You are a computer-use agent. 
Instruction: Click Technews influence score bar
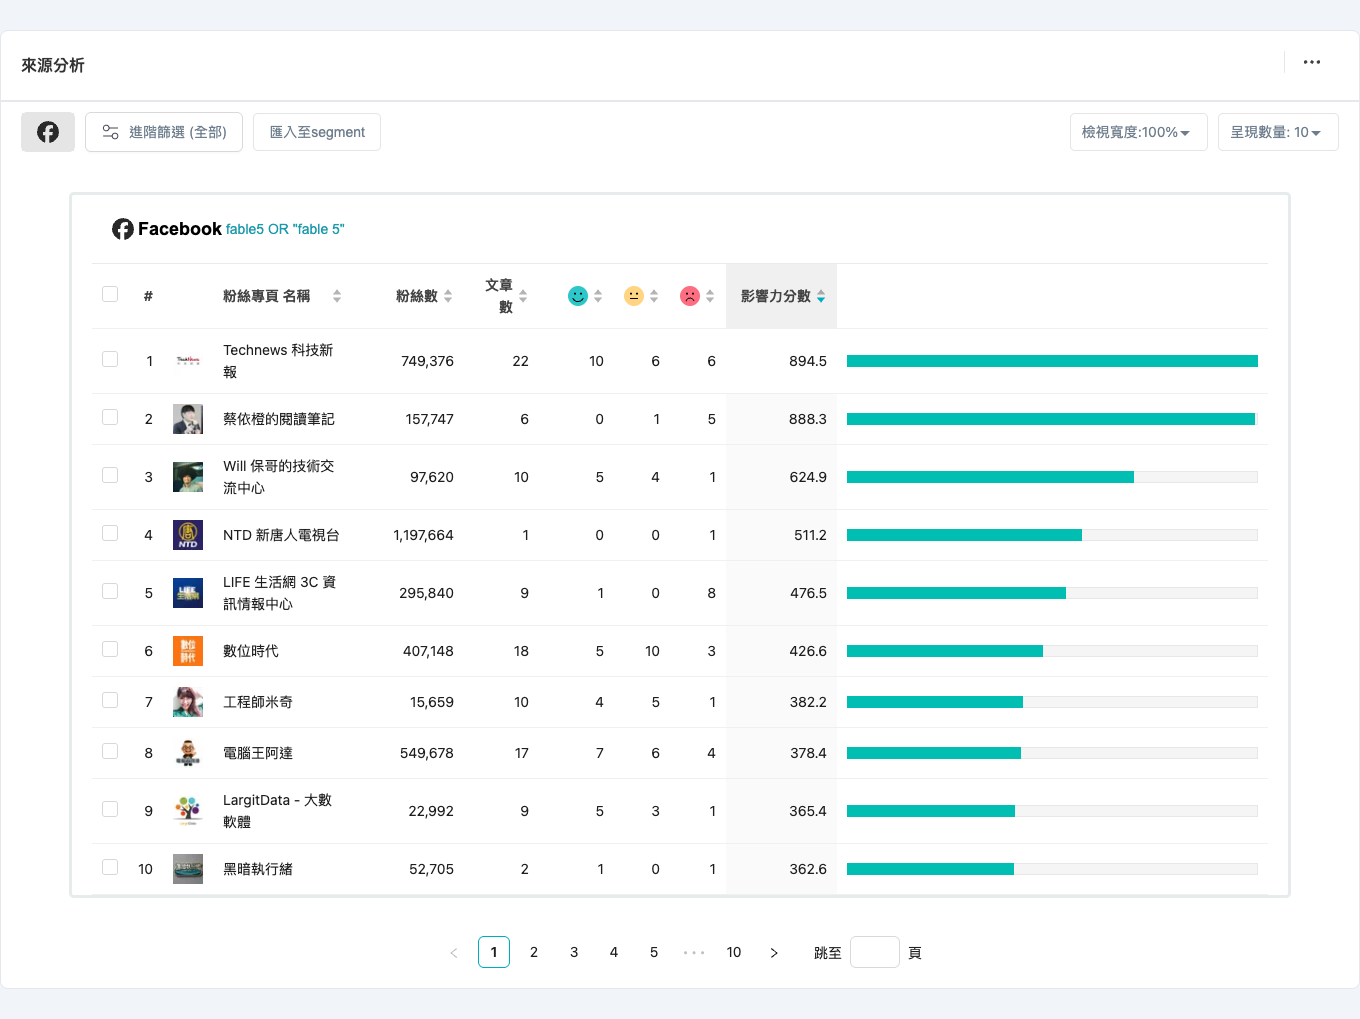1052,361
